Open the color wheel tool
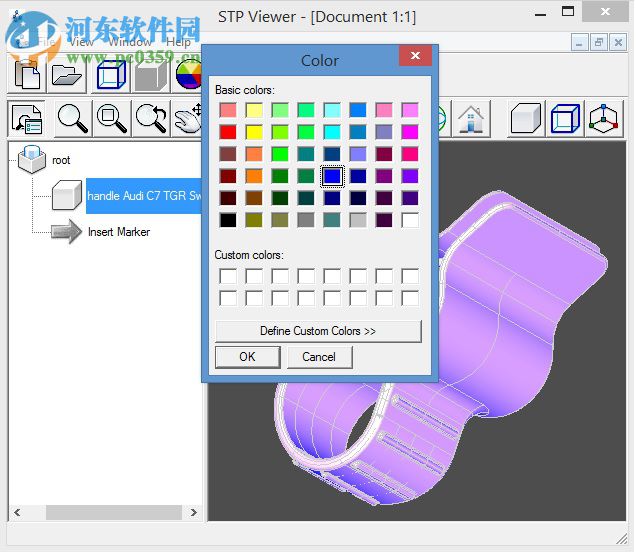 [x=189, y=75]
